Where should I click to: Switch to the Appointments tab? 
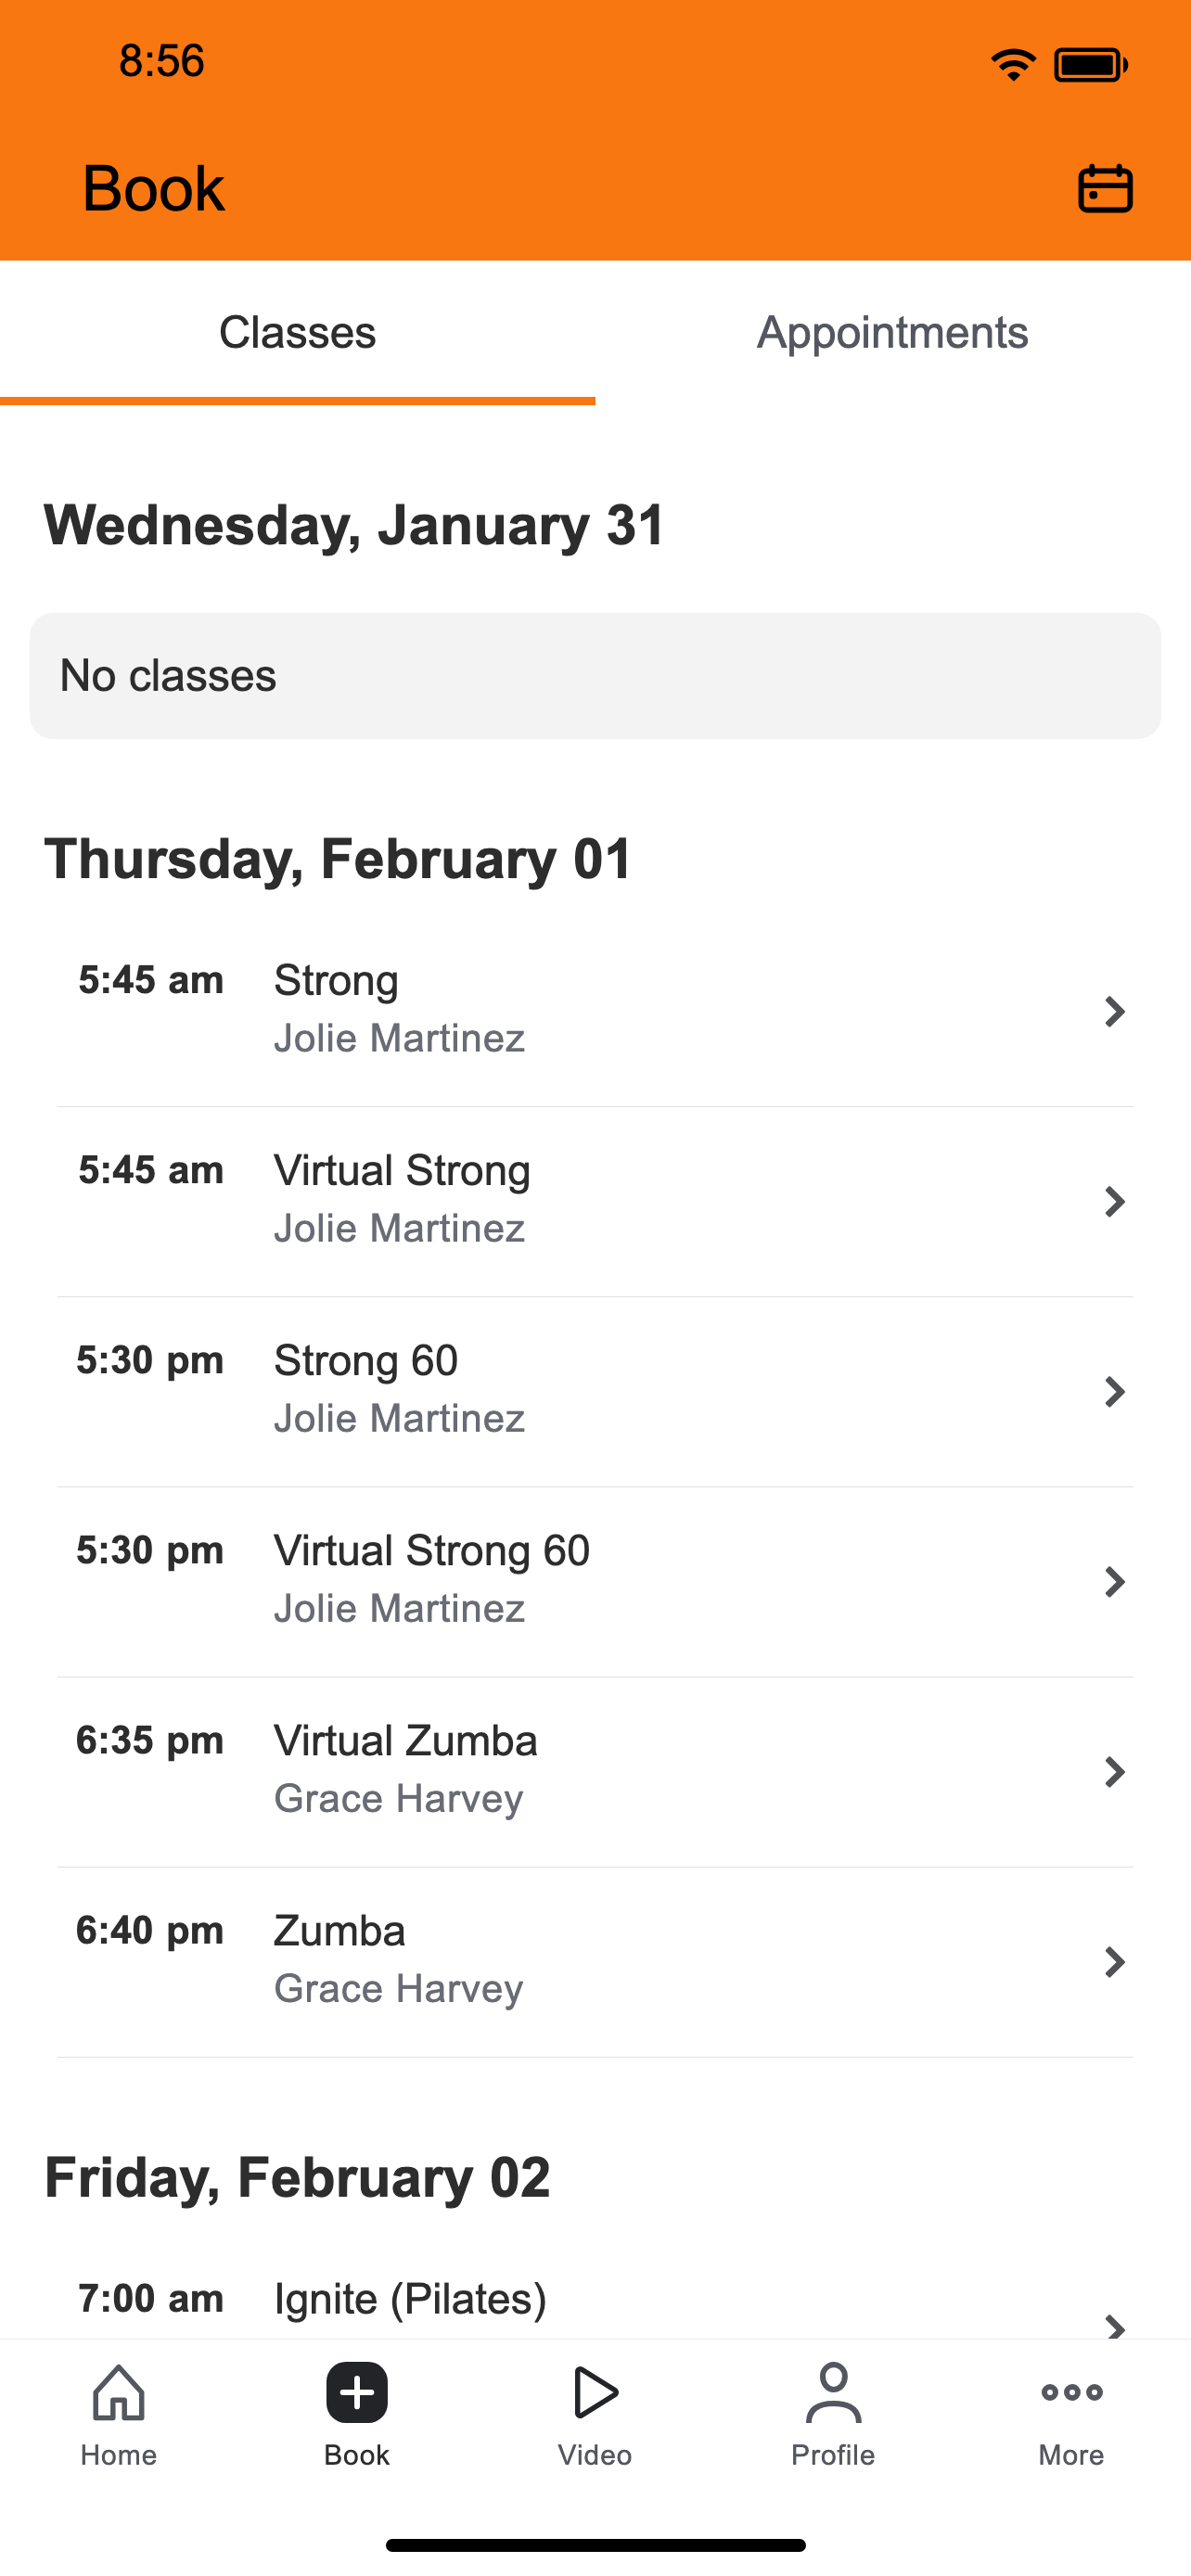[893, 332]
